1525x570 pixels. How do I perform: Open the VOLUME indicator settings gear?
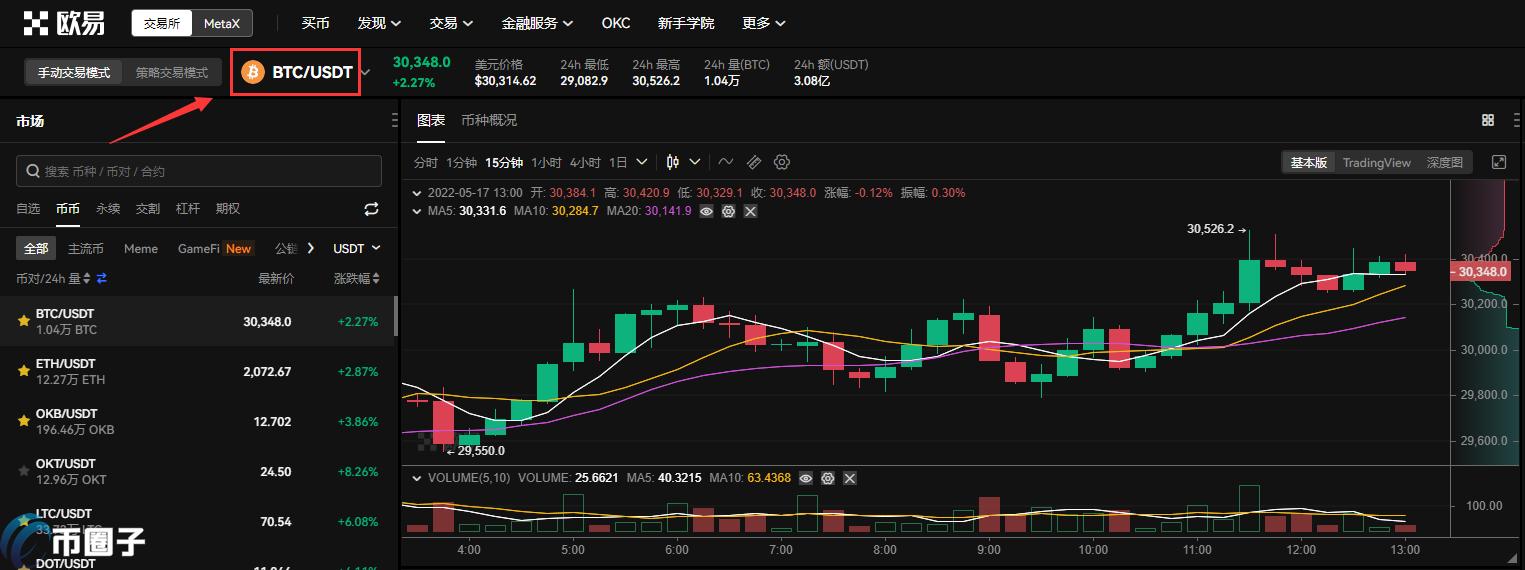(x=828, y=478)
